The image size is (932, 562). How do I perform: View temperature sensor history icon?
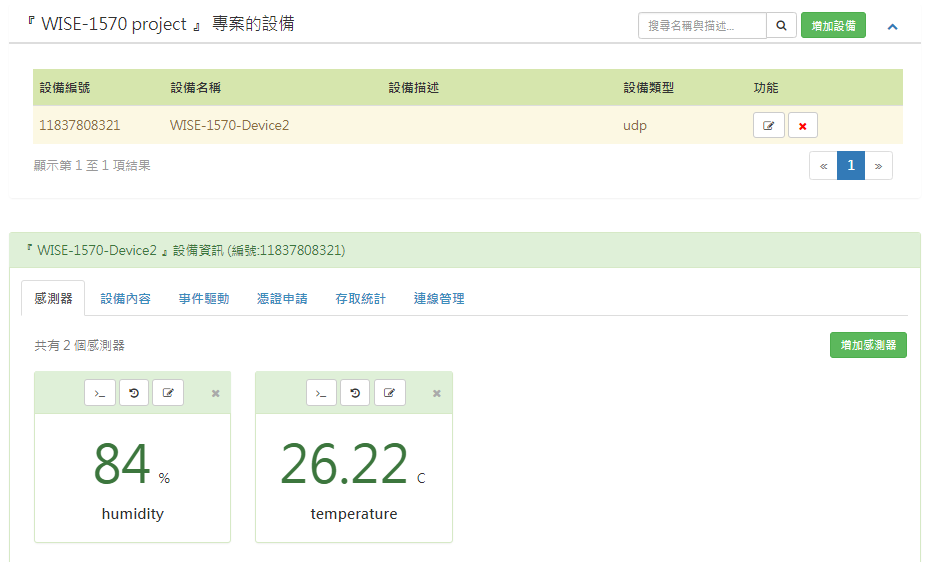point(355,393)
